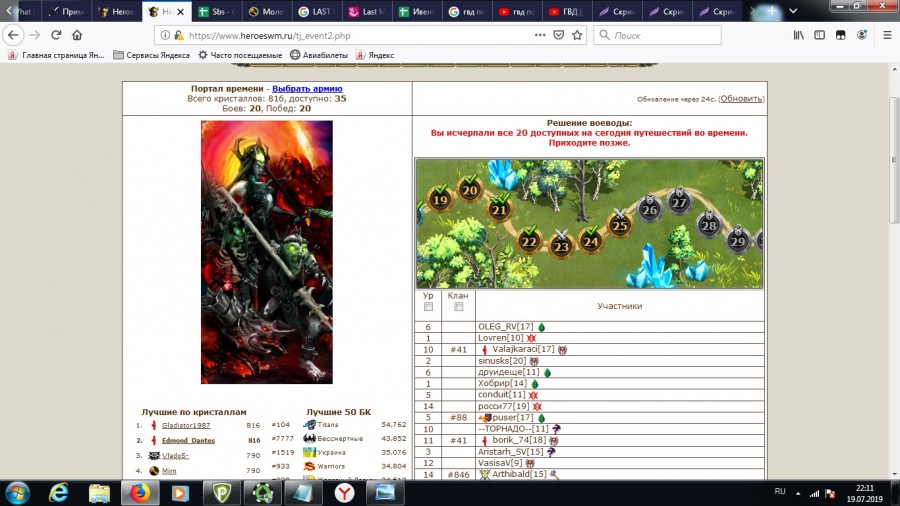Click level node 20 on the map
Viewport: 900px width, 506px height.
(470, 189)
